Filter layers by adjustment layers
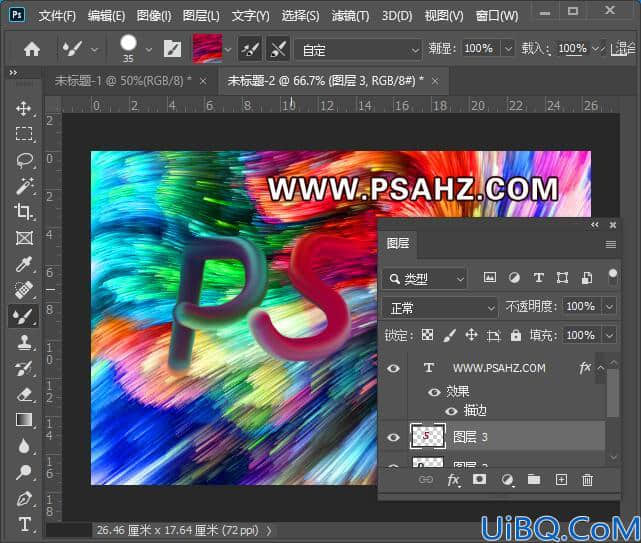Image resolution: width=641 pixels, height=543 pixels. click(514, 278)
